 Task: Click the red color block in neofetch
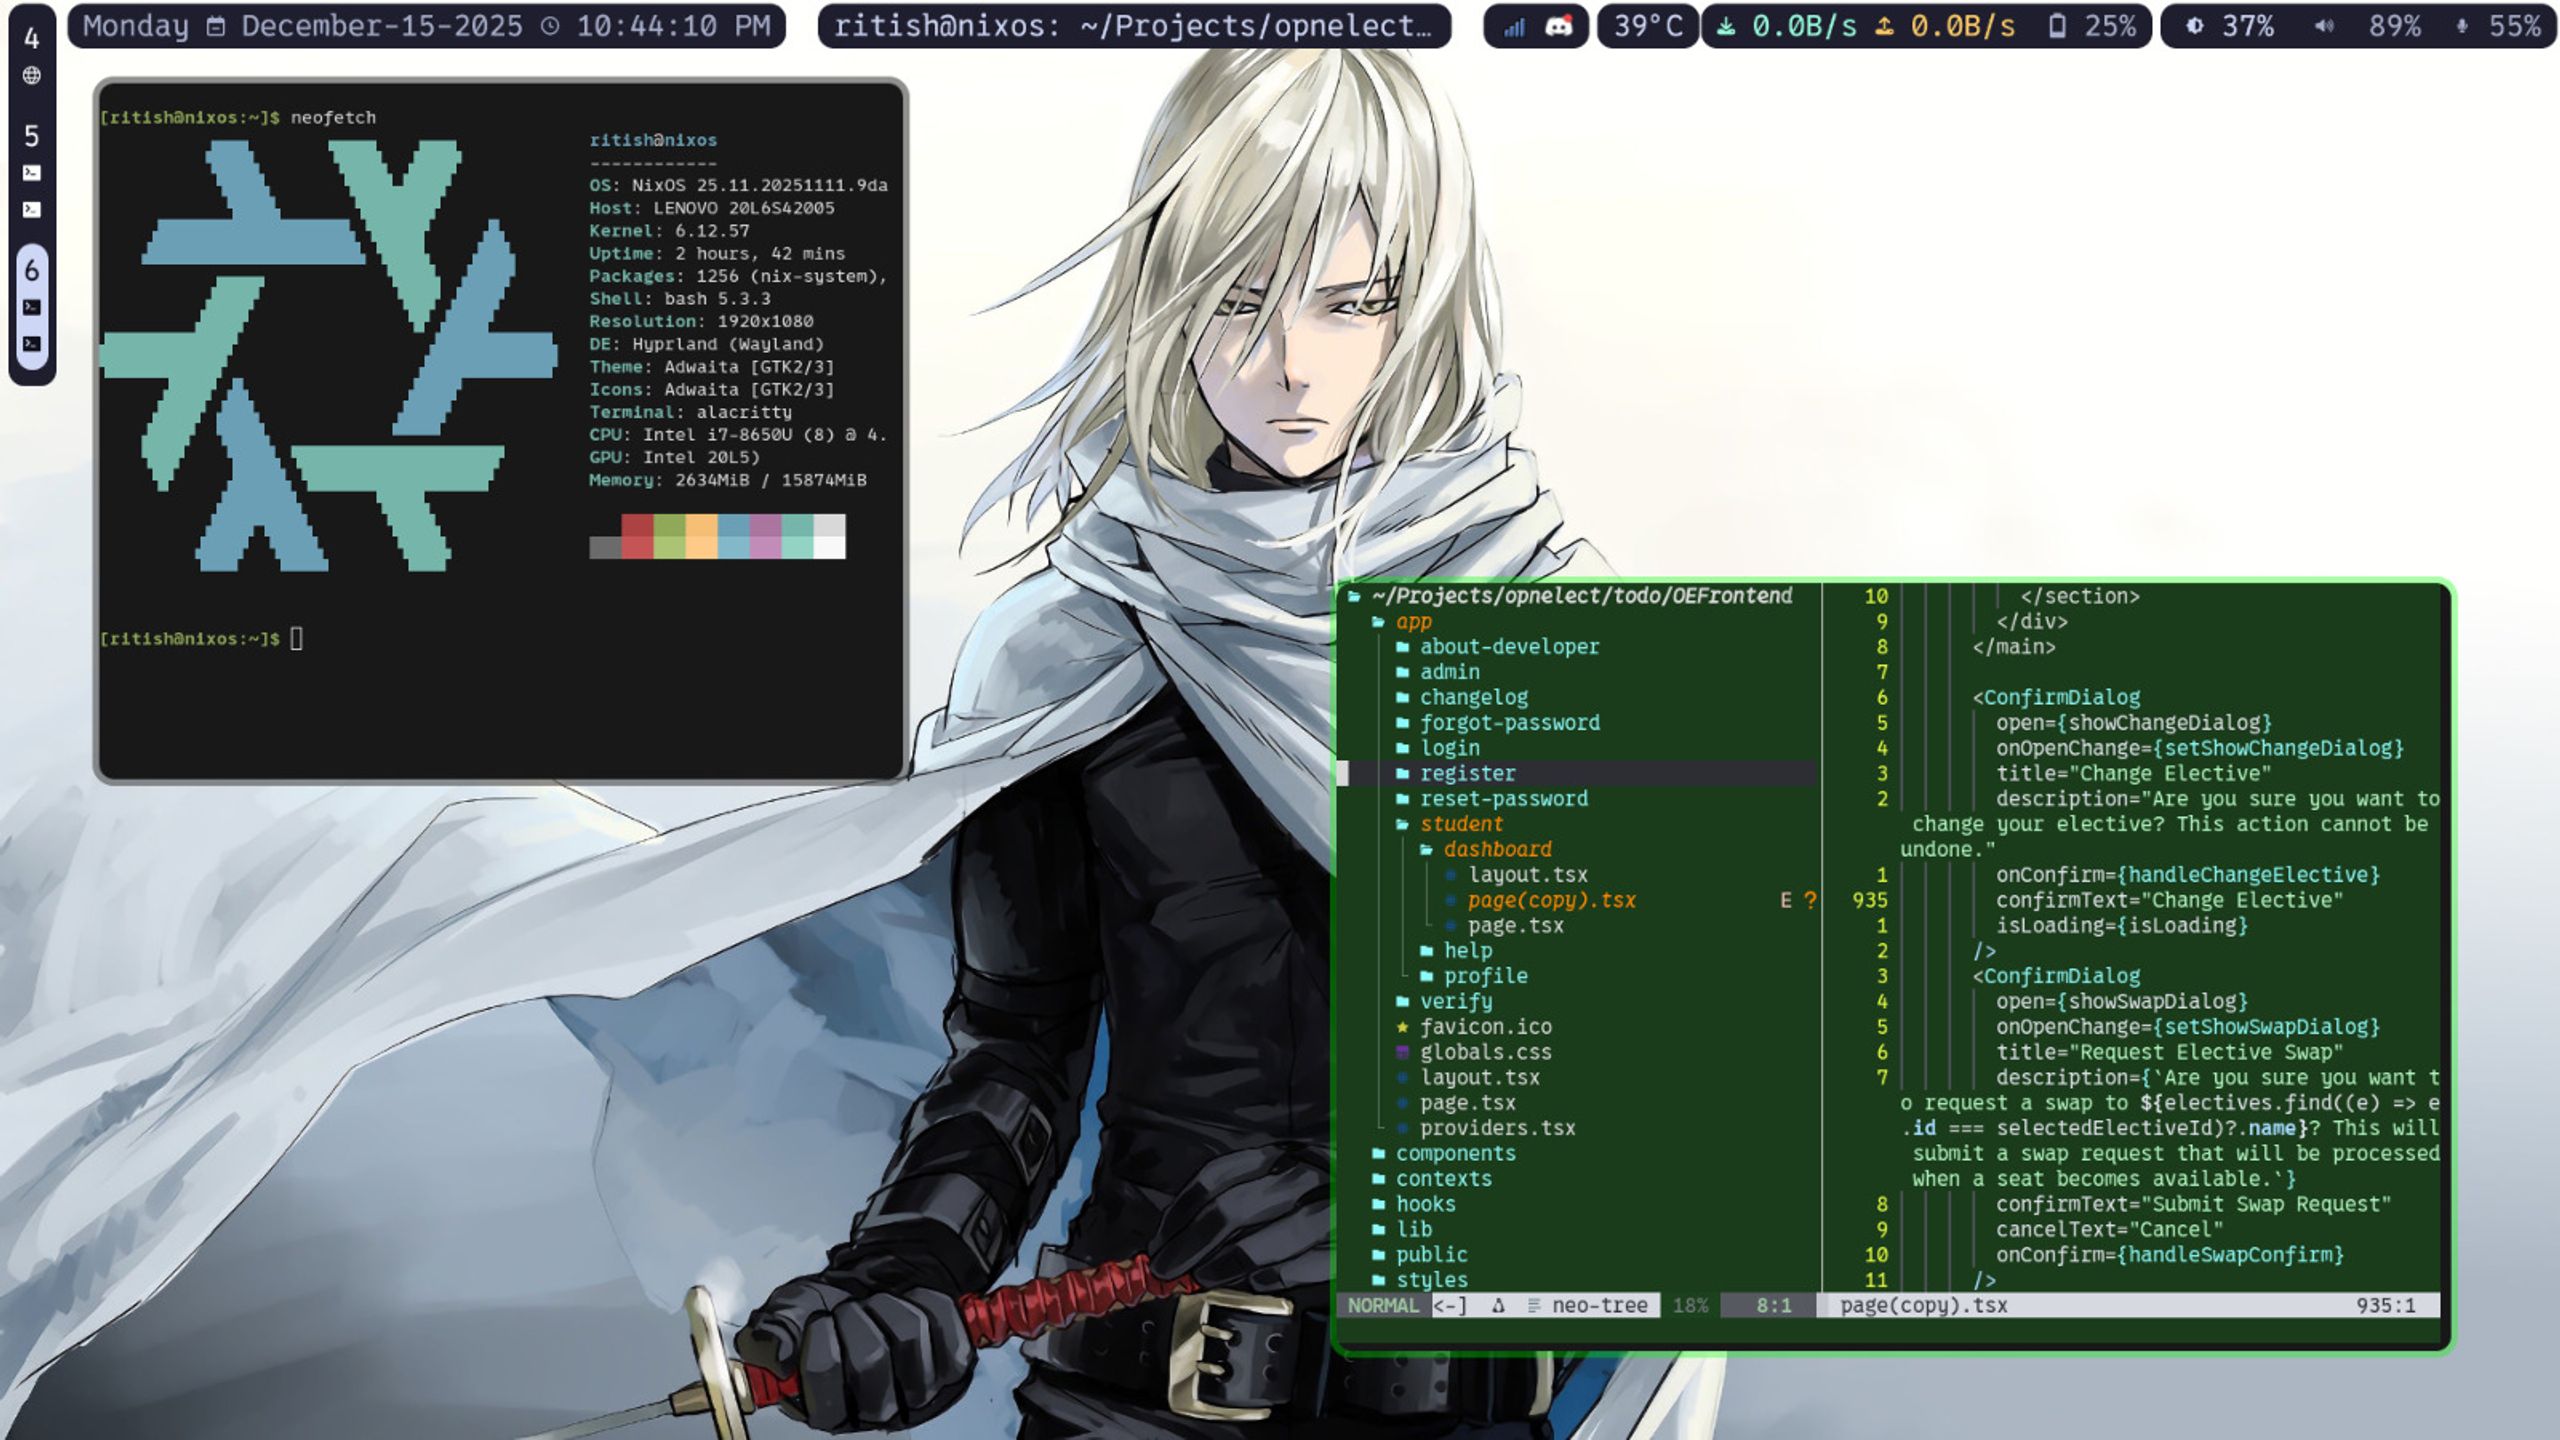point(637,536)
